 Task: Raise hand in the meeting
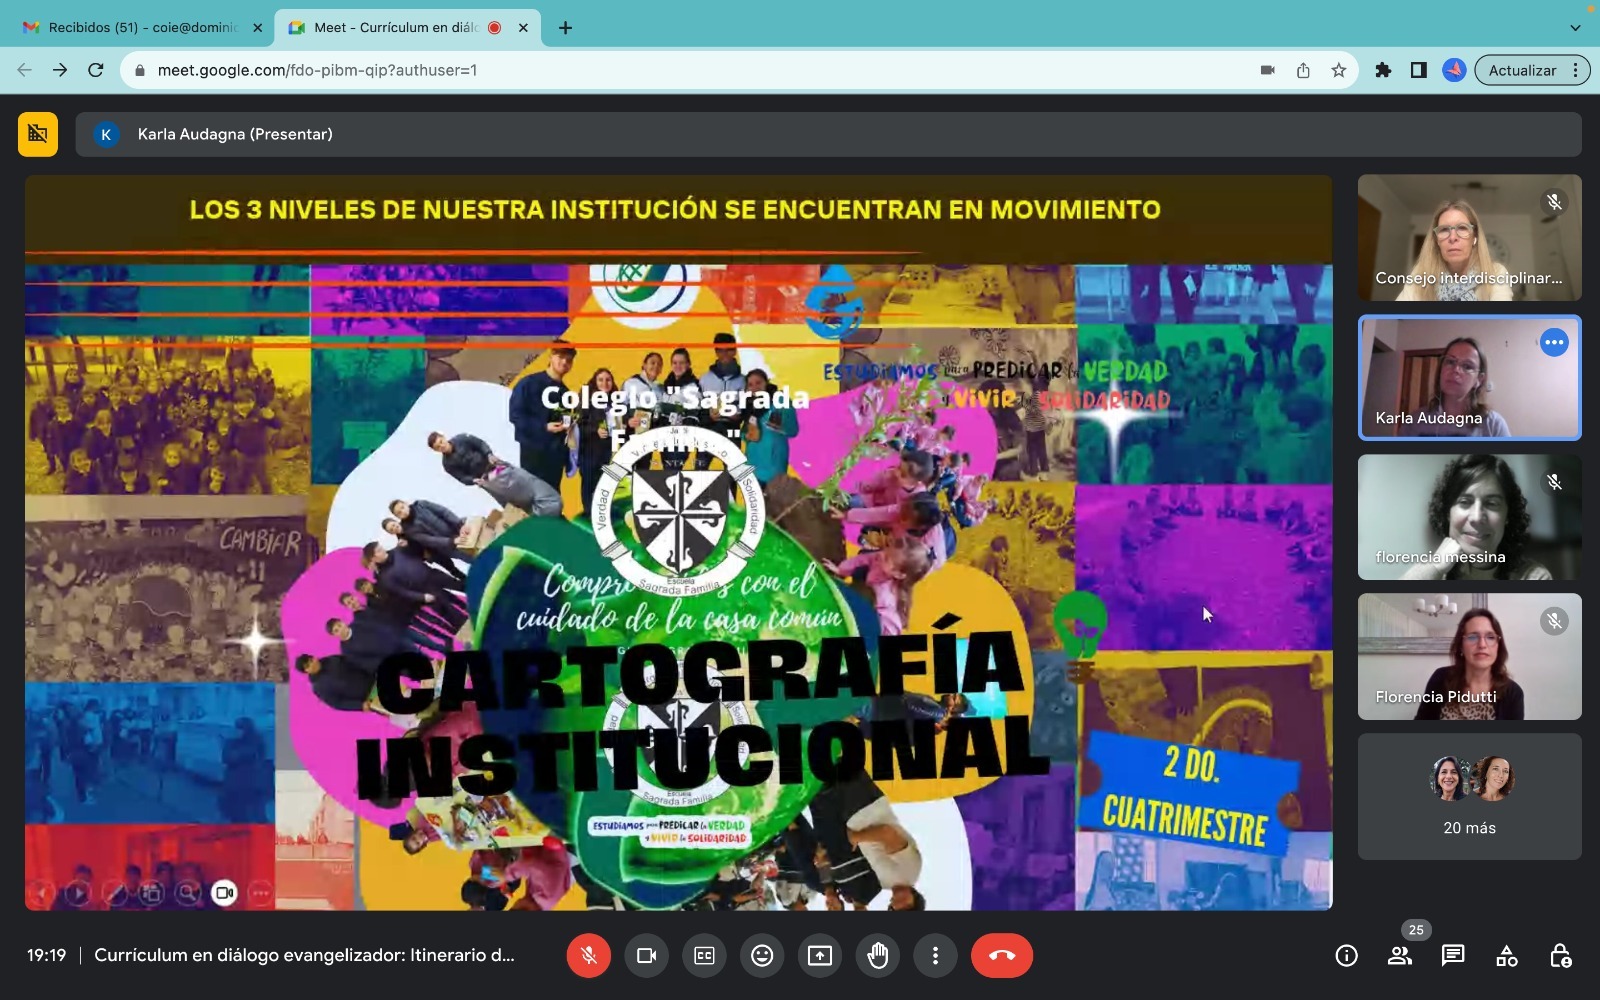(878, 956)
